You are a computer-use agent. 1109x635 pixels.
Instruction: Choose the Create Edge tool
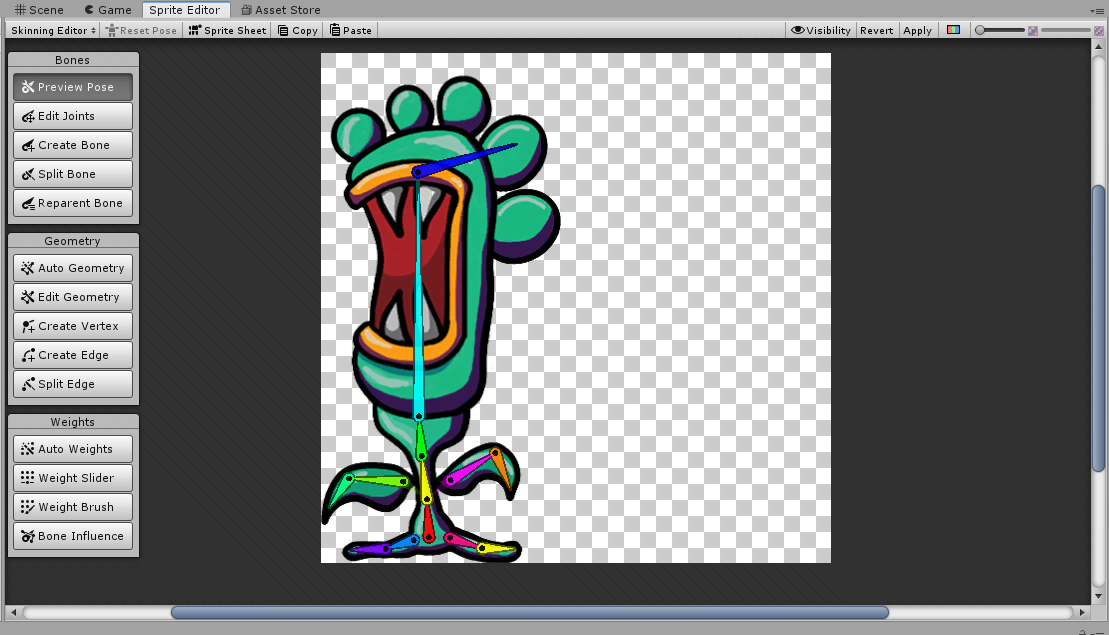pos(72,355)
